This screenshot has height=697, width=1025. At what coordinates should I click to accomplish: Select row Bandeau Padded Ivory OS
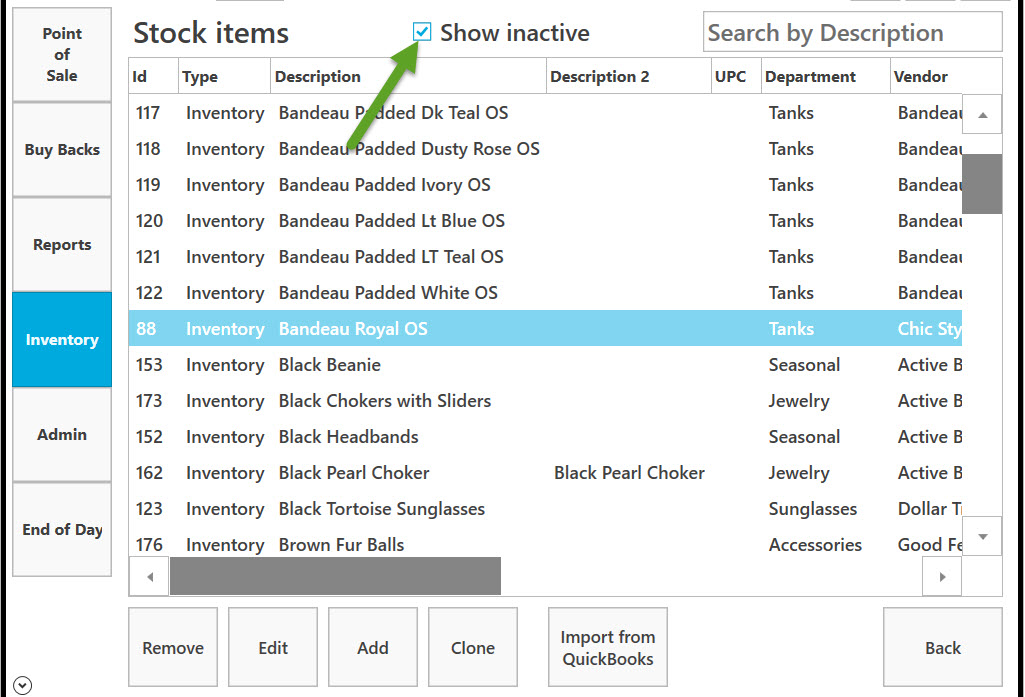tap(545, 185)
